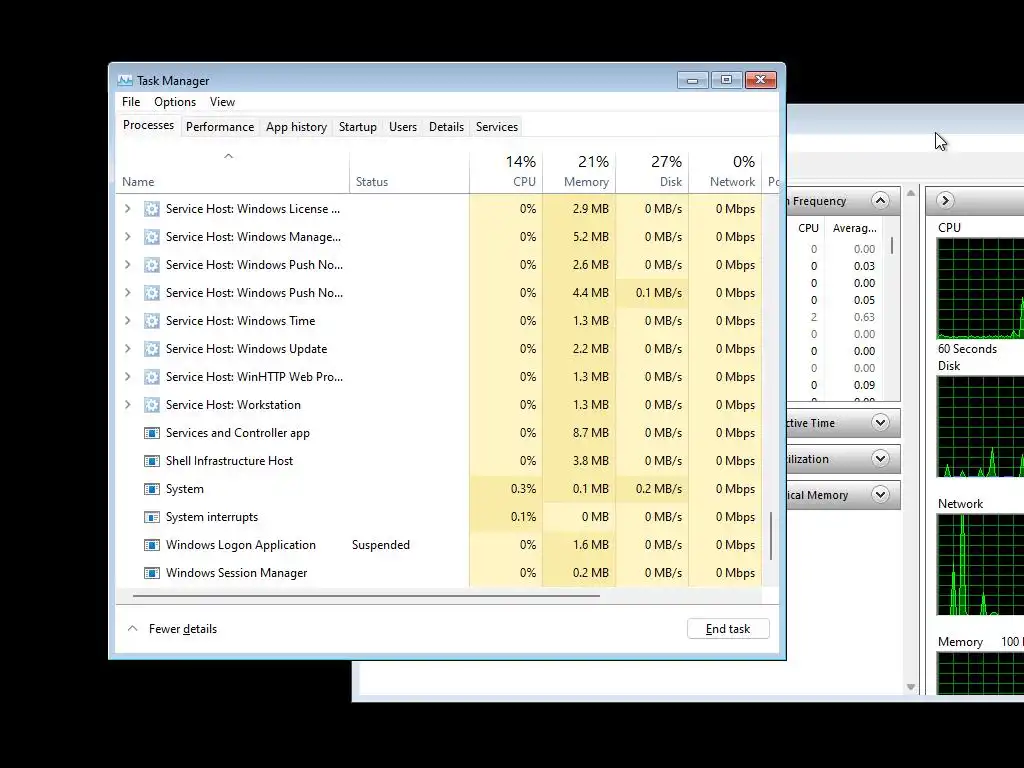Click the Network graph in Resource Monitor
This screenshot has width=1024, height=768.
[x=980, y=565]
